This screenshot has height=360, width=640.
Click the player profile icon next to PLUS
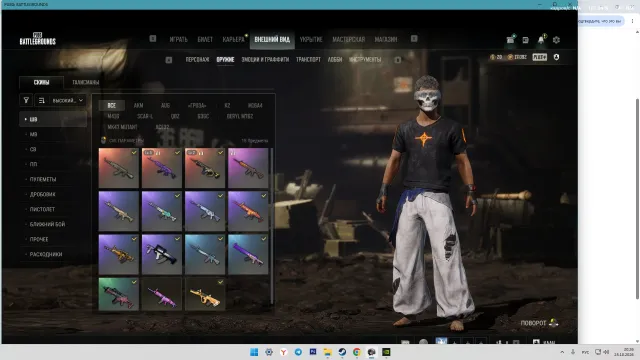556,57
